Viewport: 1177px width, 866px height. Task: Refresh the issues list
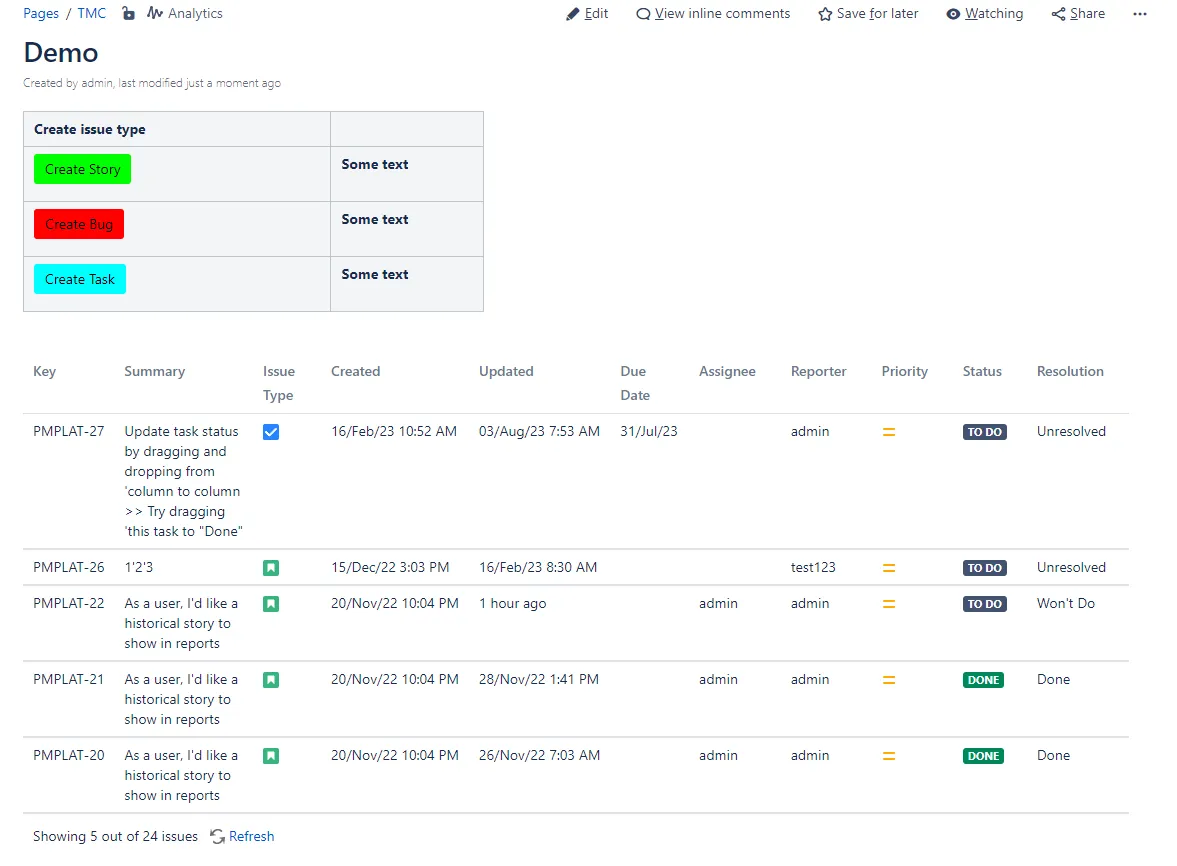click(251, 836)
